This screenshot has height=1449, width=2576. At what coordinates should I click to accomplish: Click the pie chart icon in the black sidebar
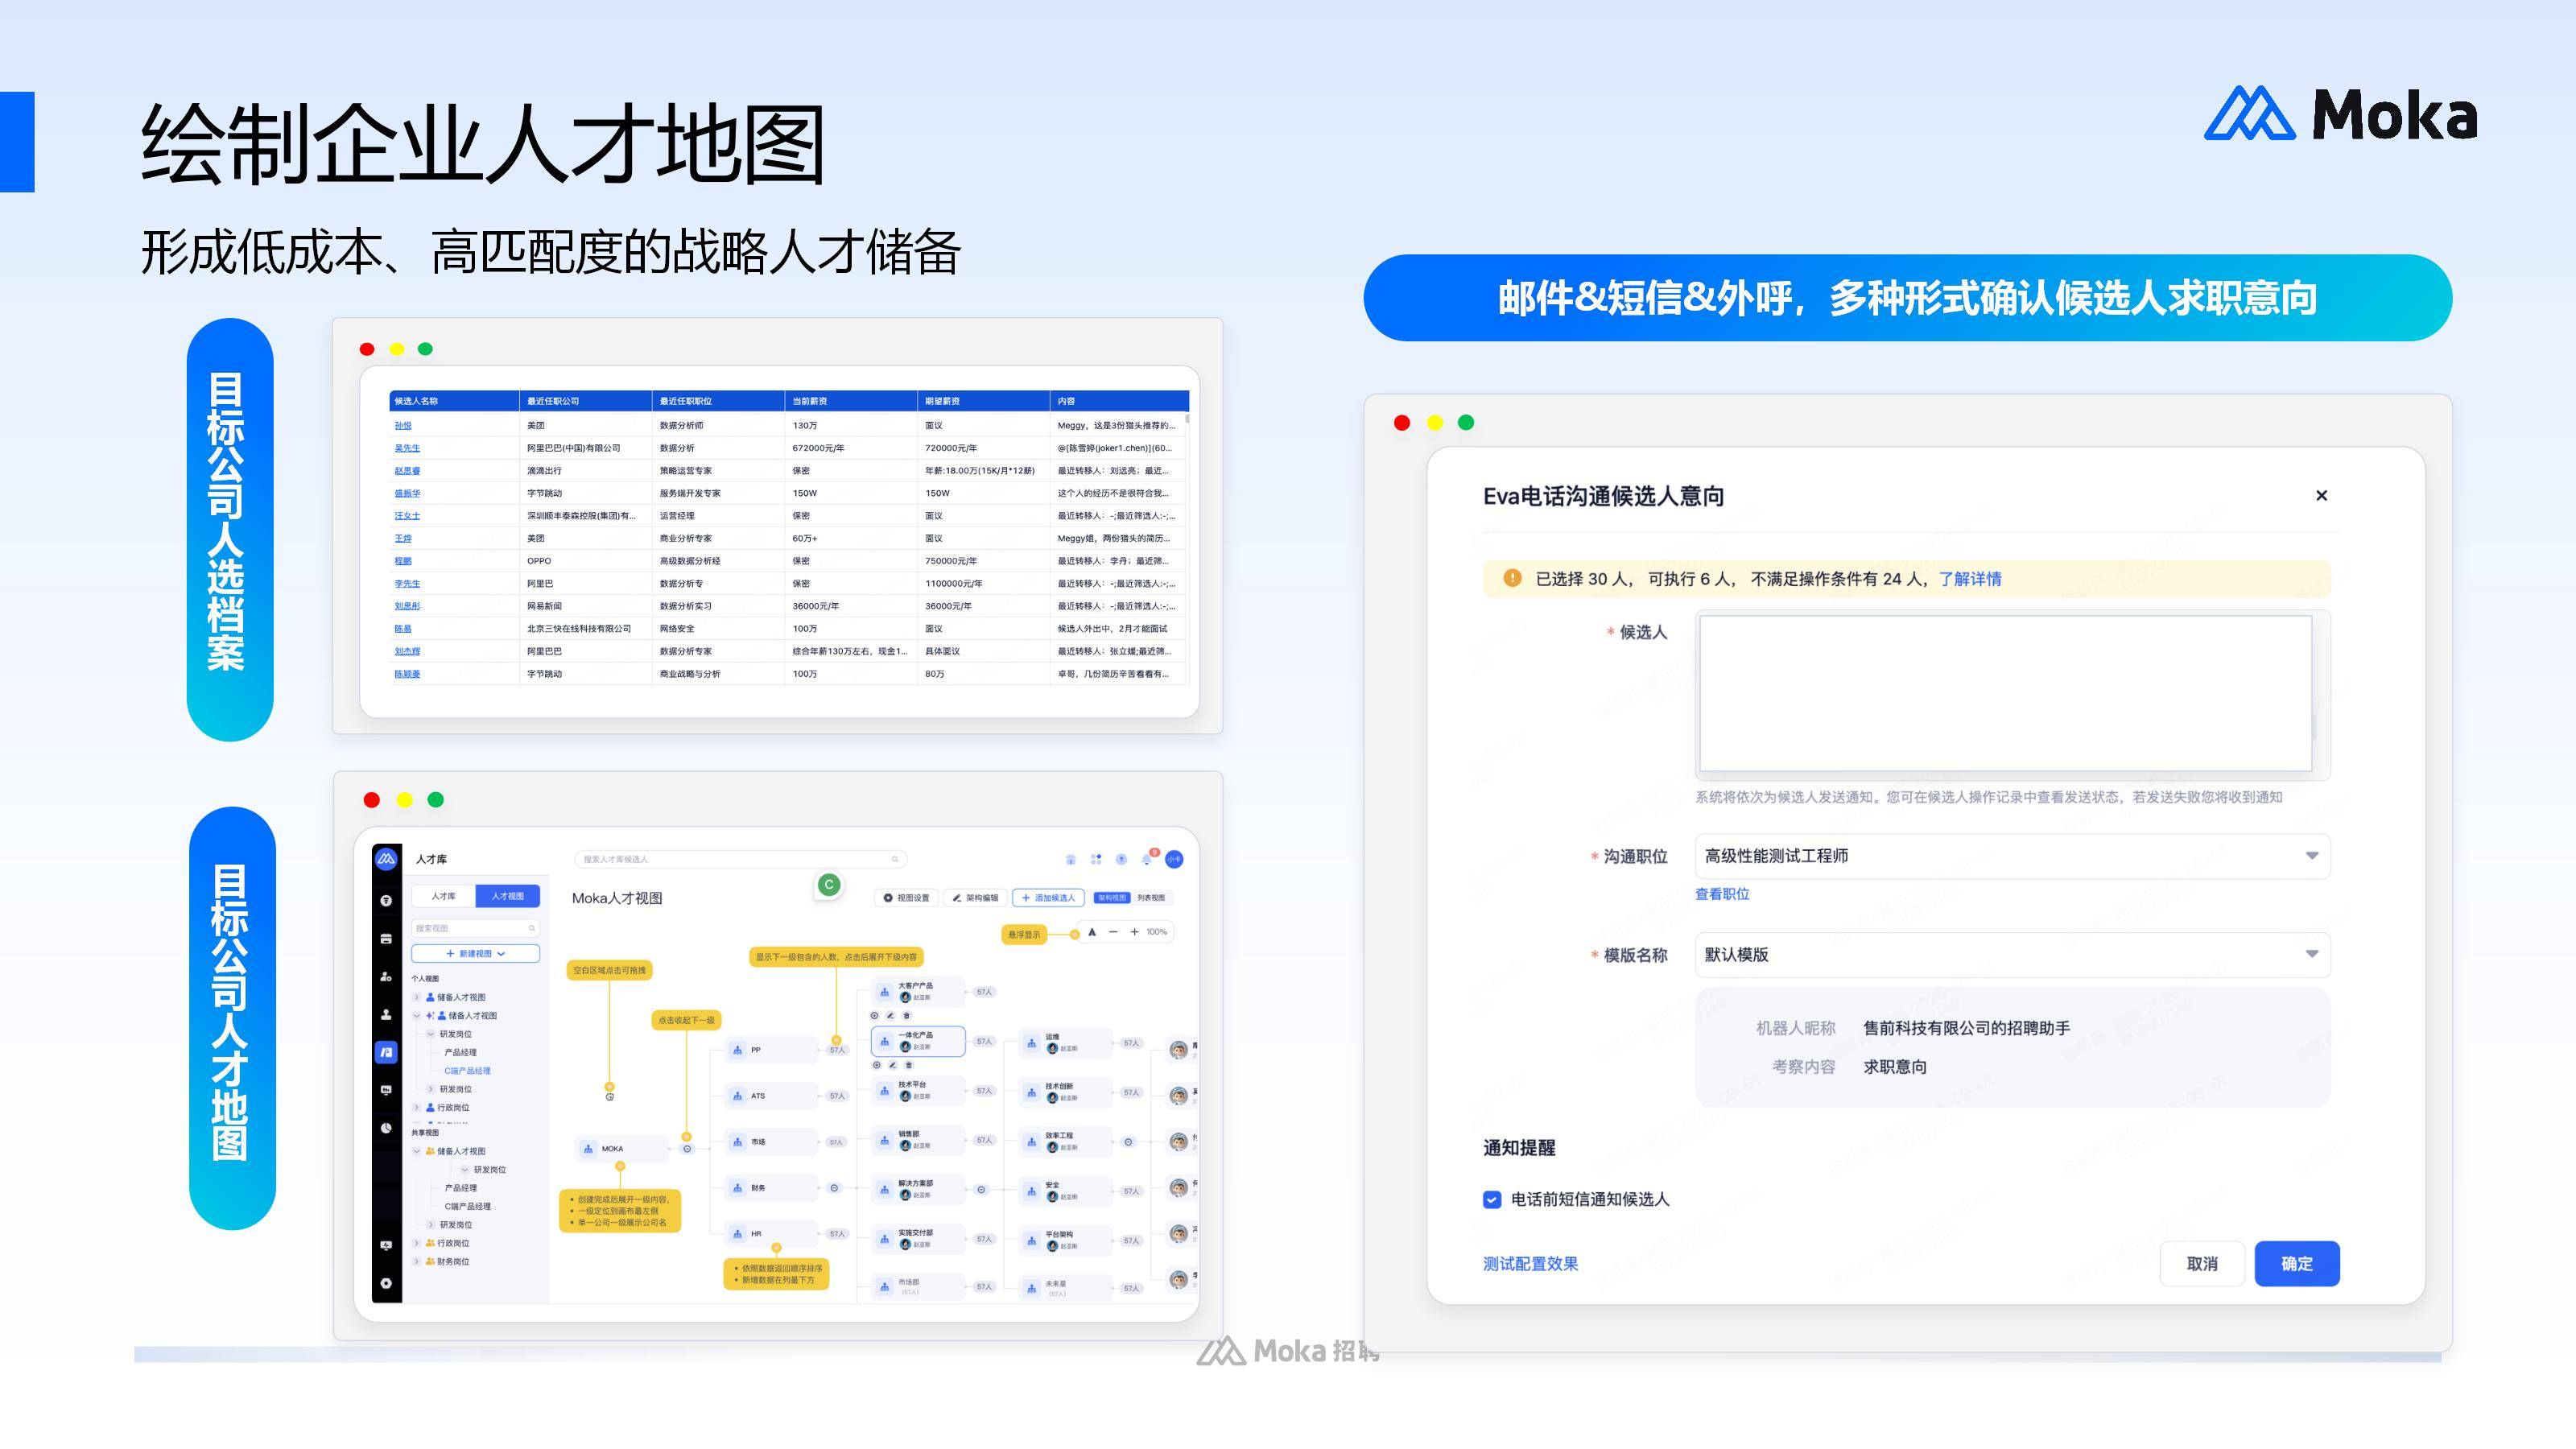[x=386, y=1128]
